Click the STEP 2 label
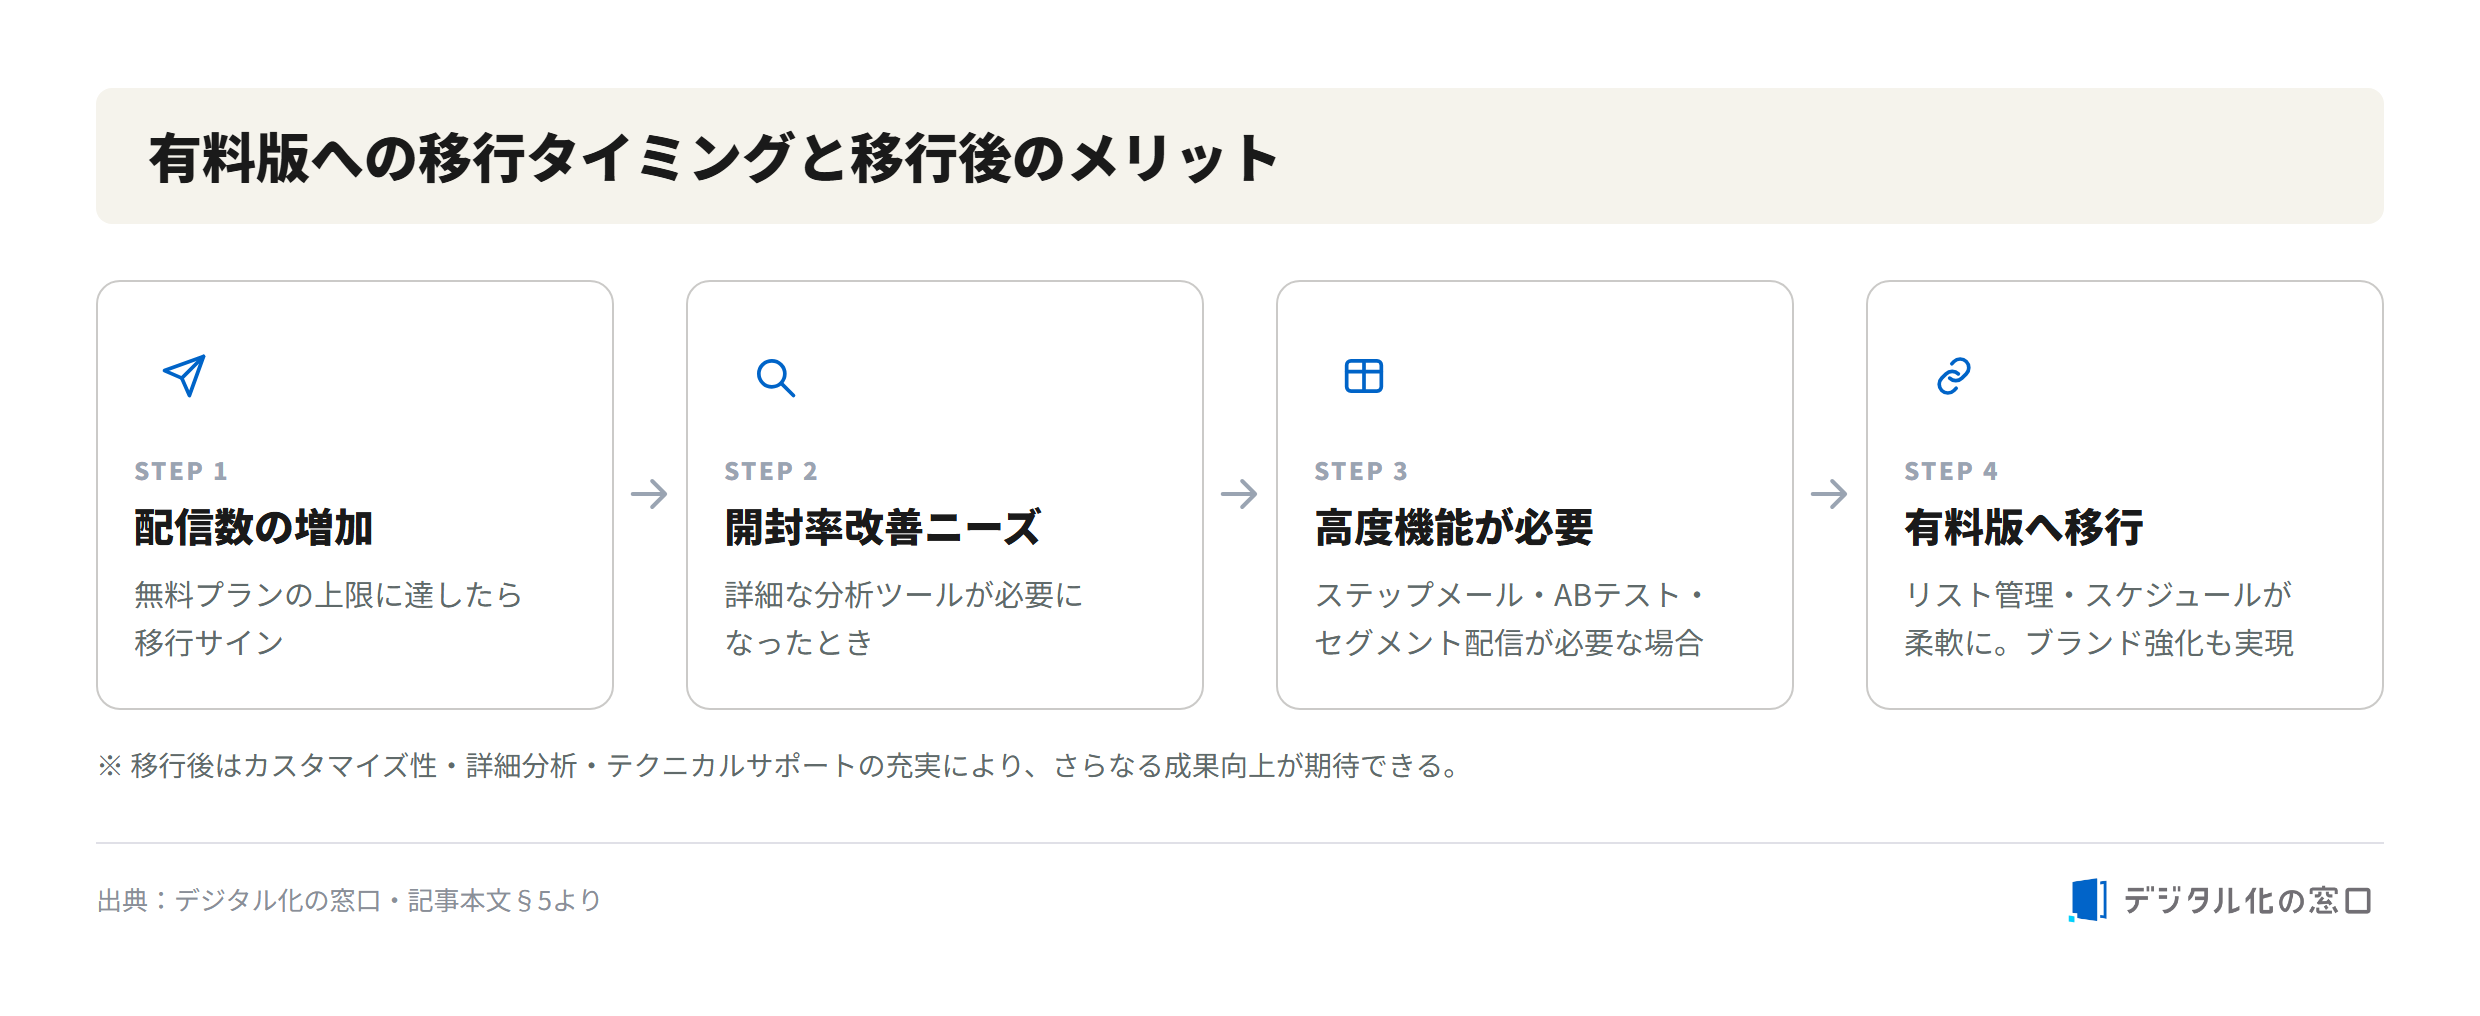This screenshot has width=2480, height=1016. click(x=771, y=471)
